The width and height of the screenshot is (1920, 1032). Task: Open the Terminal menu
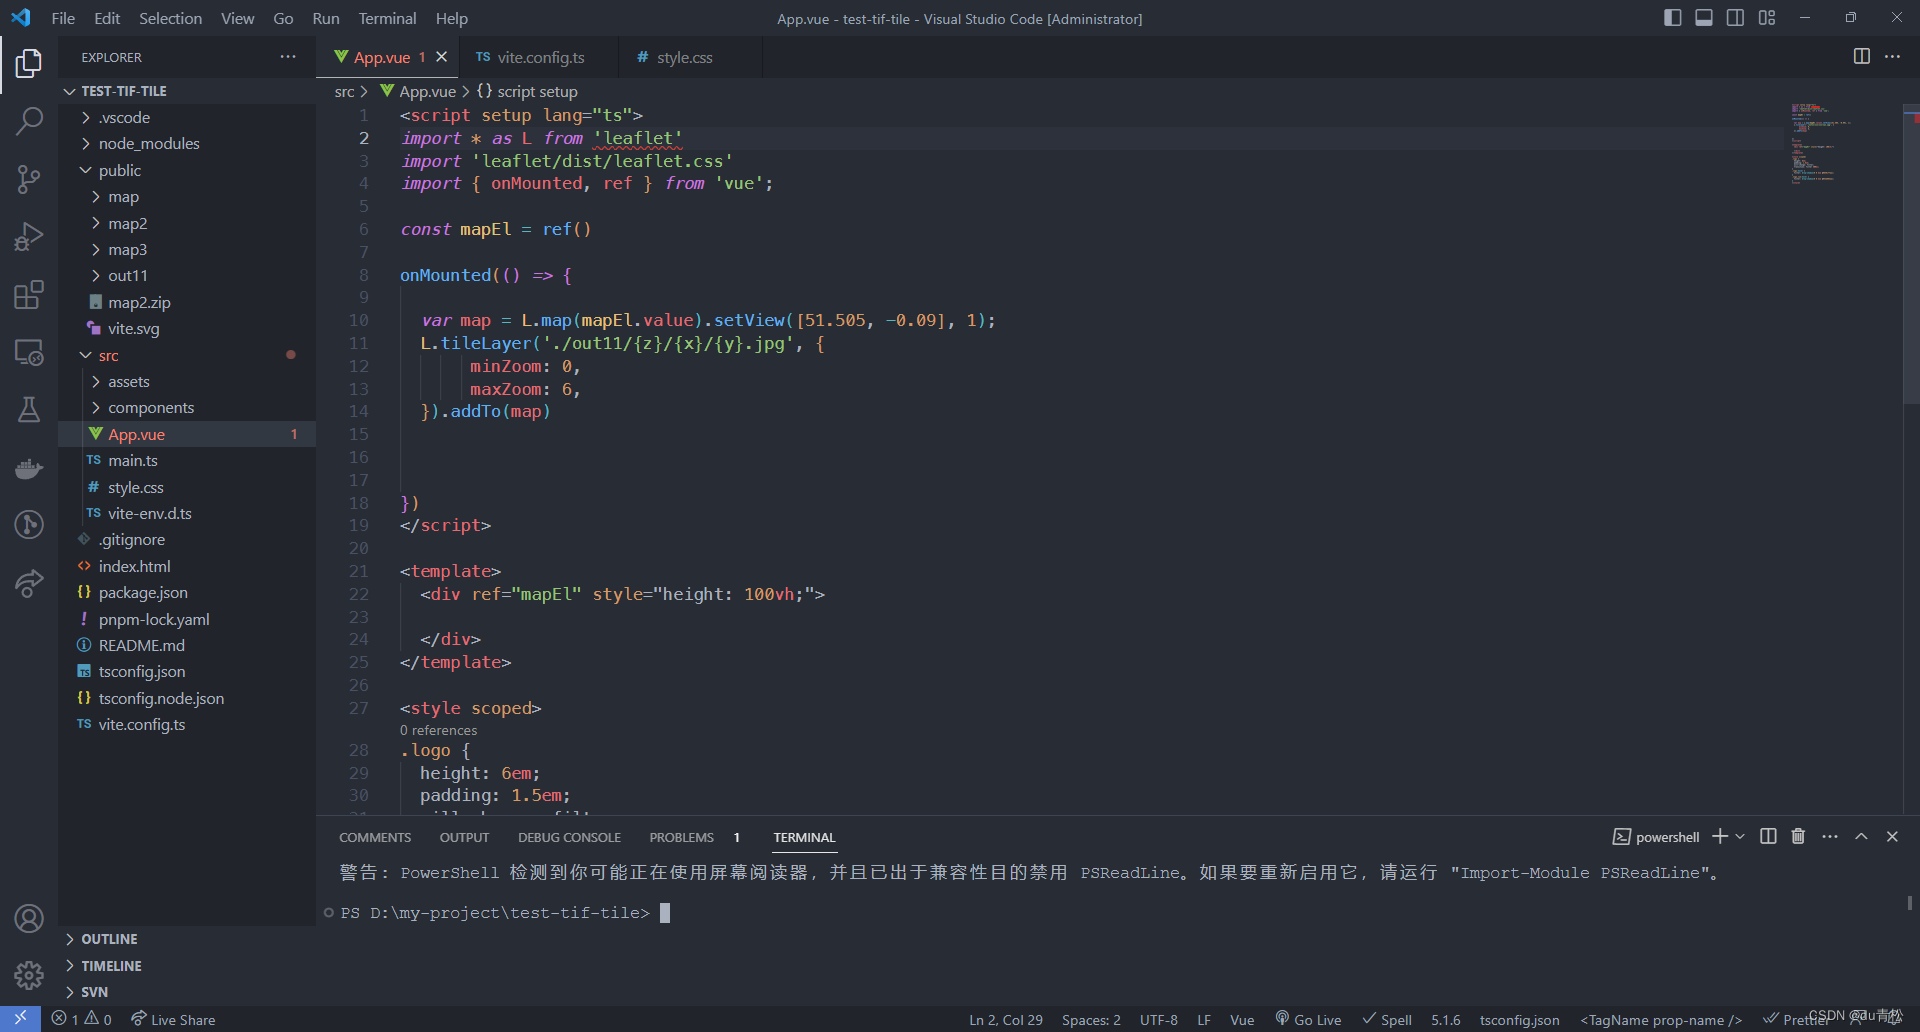tap(387, 18)
